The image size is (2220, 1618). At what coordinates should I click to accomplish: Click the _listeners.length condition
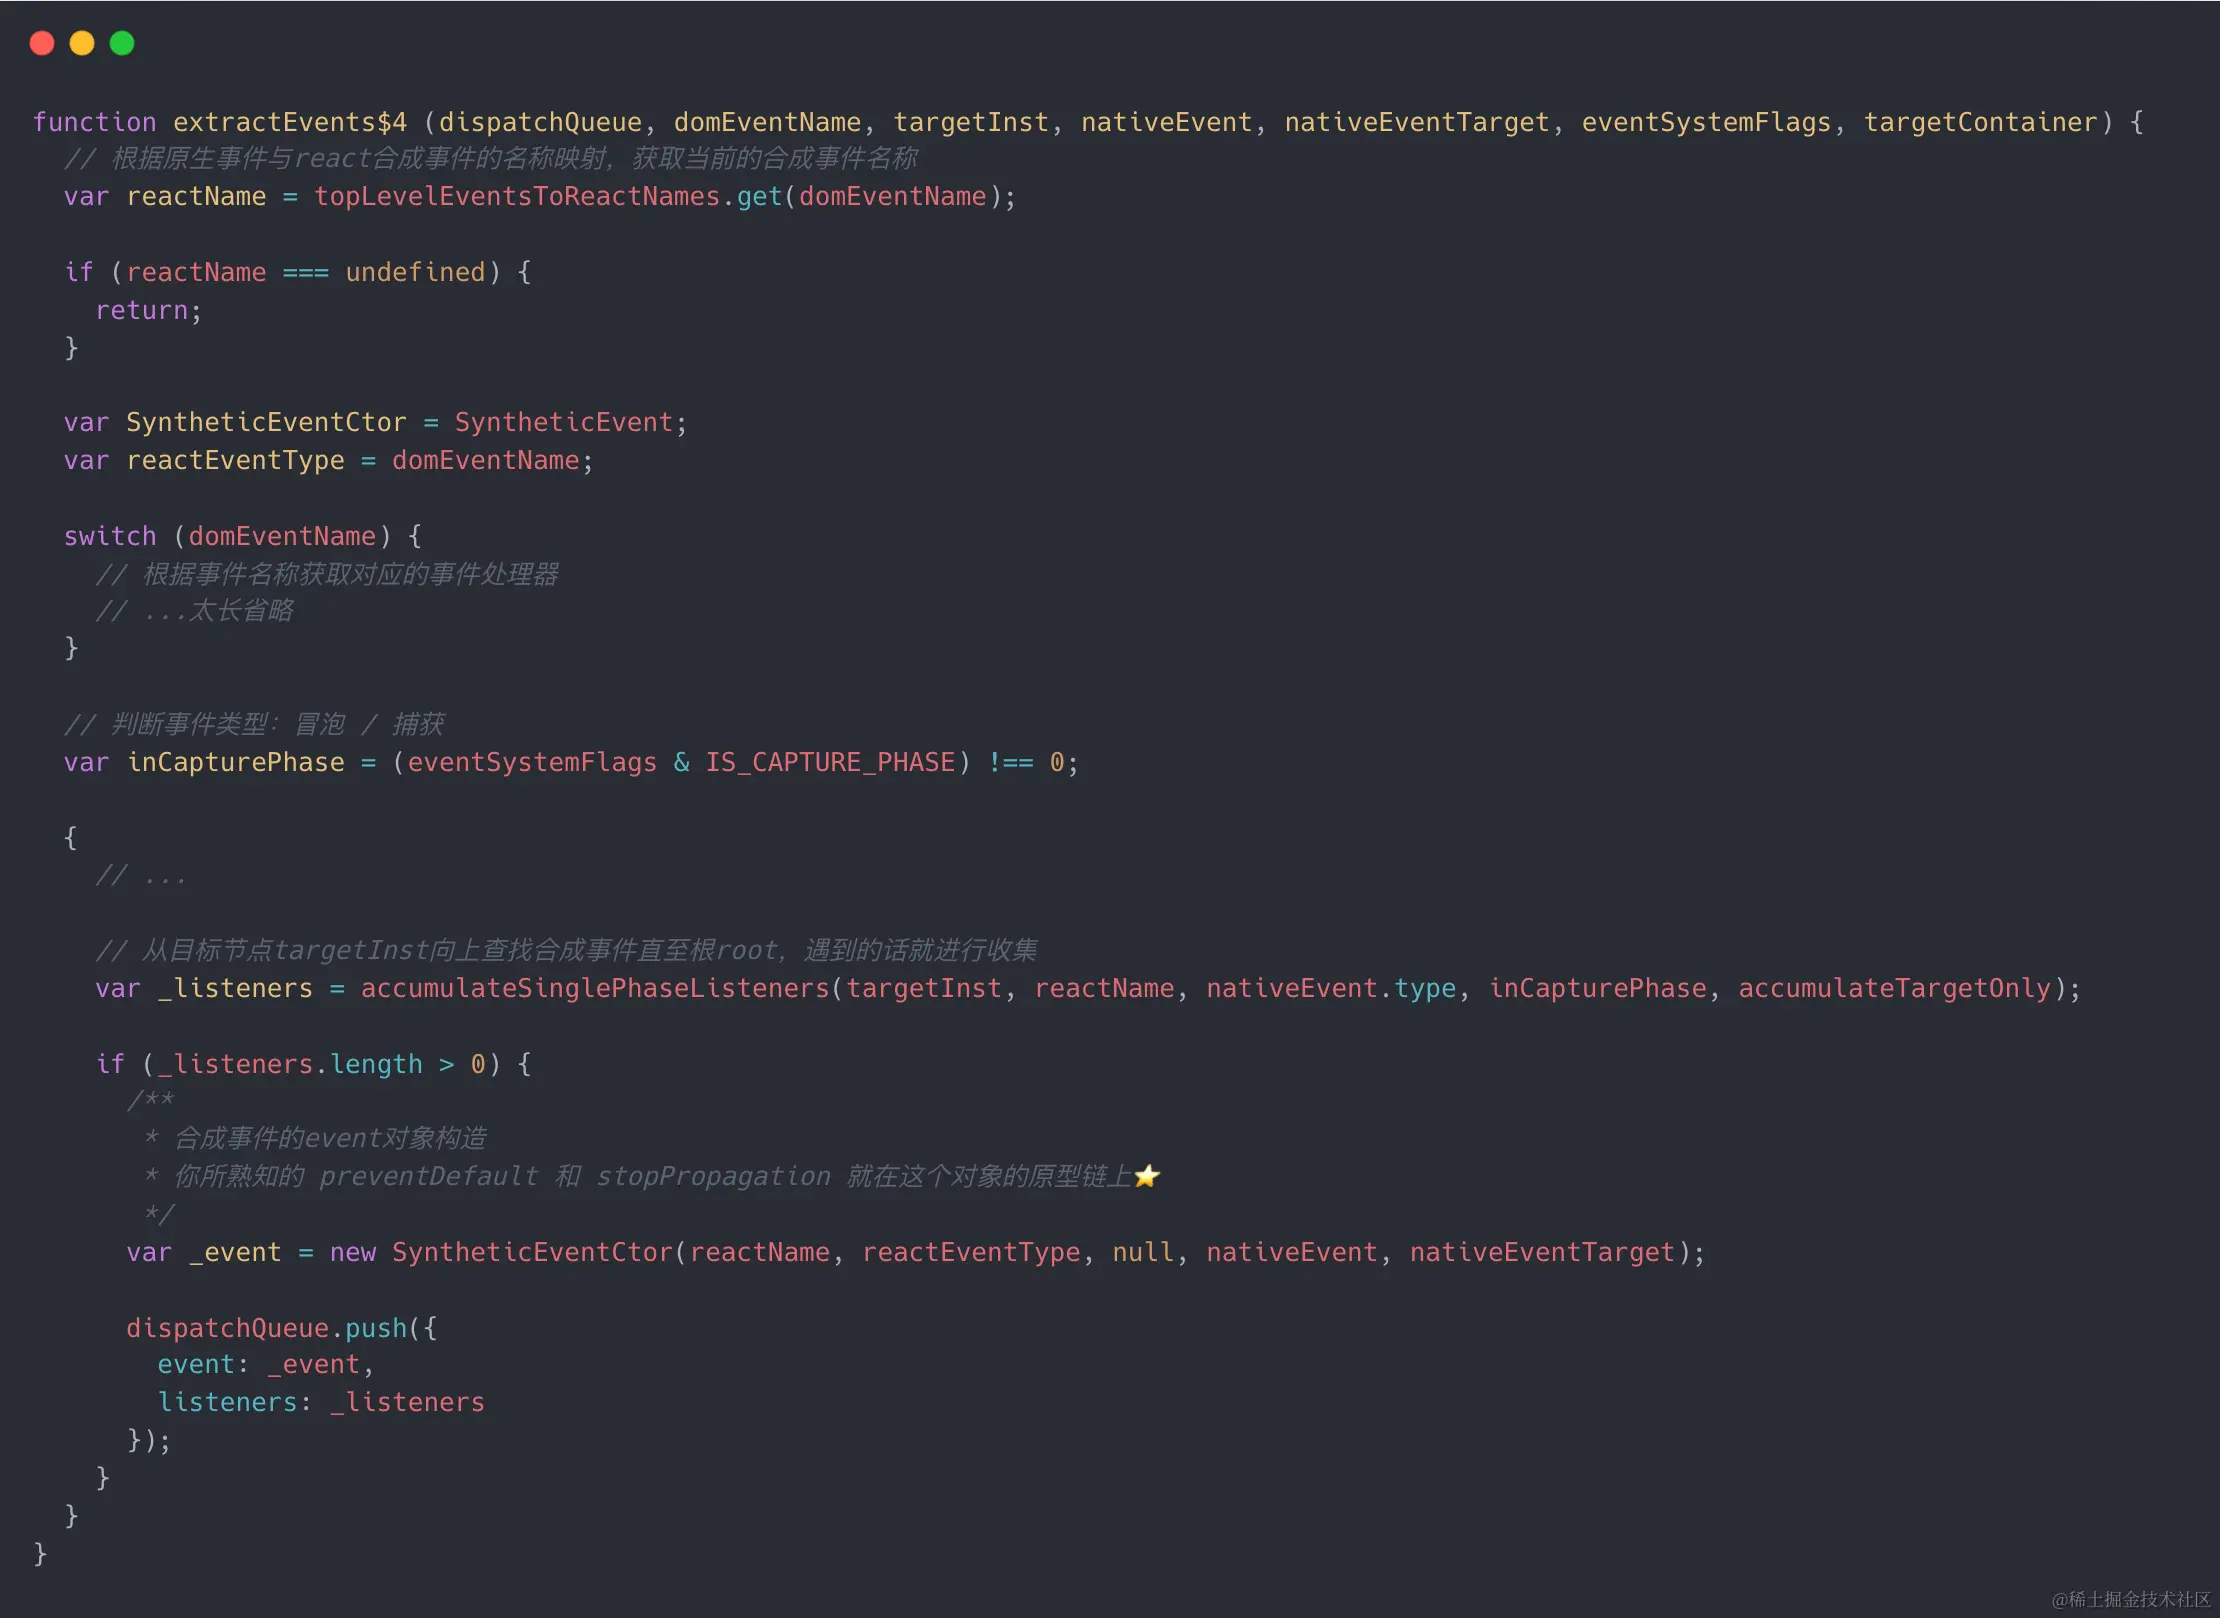coord(290,1064)
